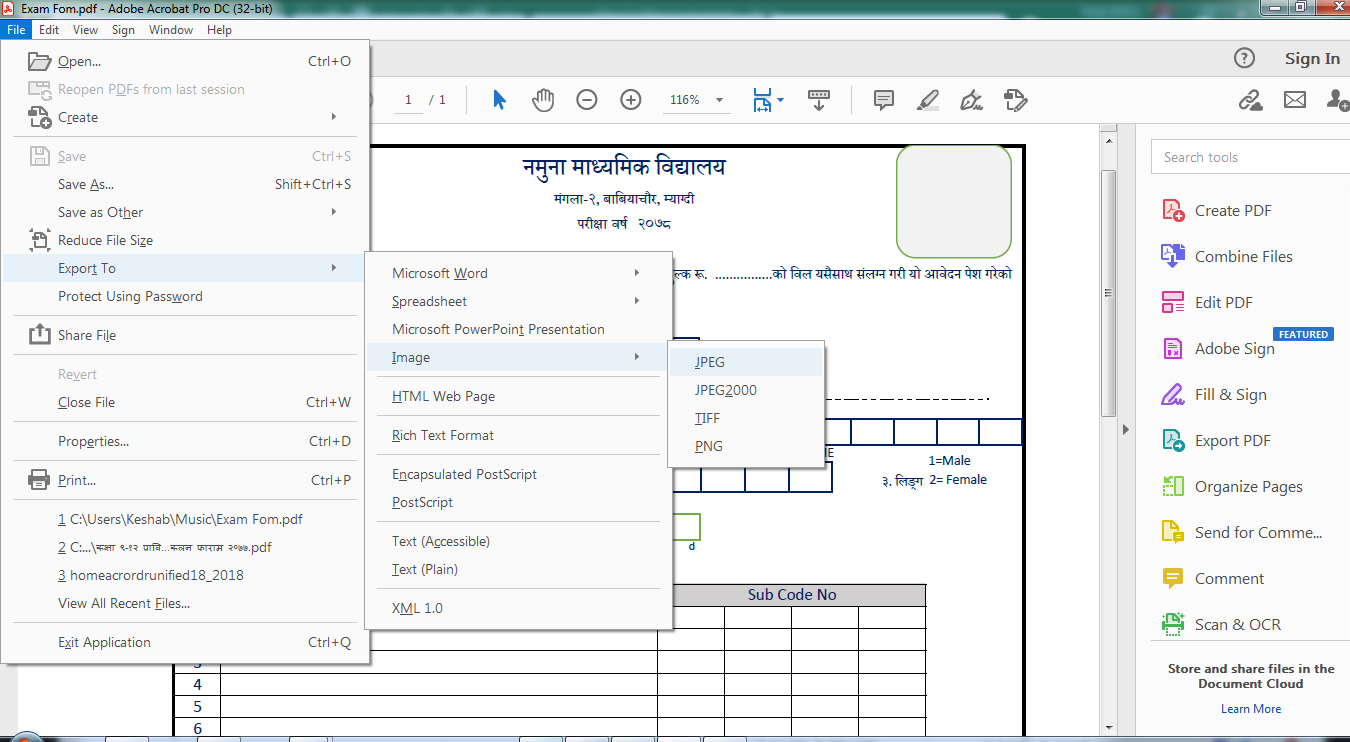Open the Sign menu in menu bar
This screenshot has width=1350, height=742.
(x=123, y=30)
